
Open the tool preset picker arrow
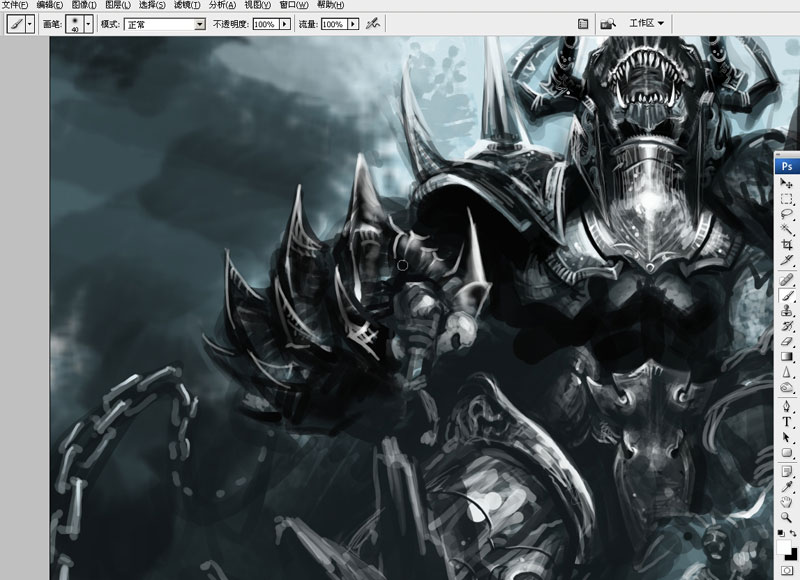tap(30, 24)
